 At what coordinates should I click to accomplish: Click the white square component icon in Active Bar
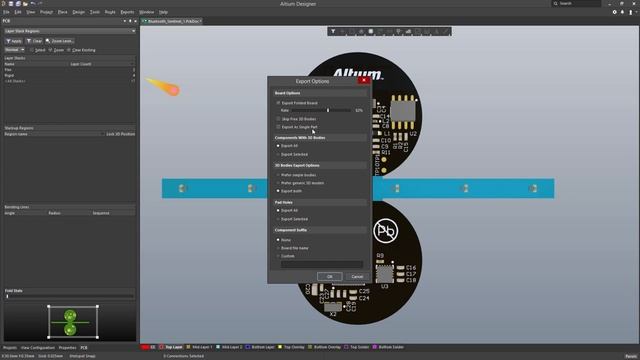tap(371, 31)
